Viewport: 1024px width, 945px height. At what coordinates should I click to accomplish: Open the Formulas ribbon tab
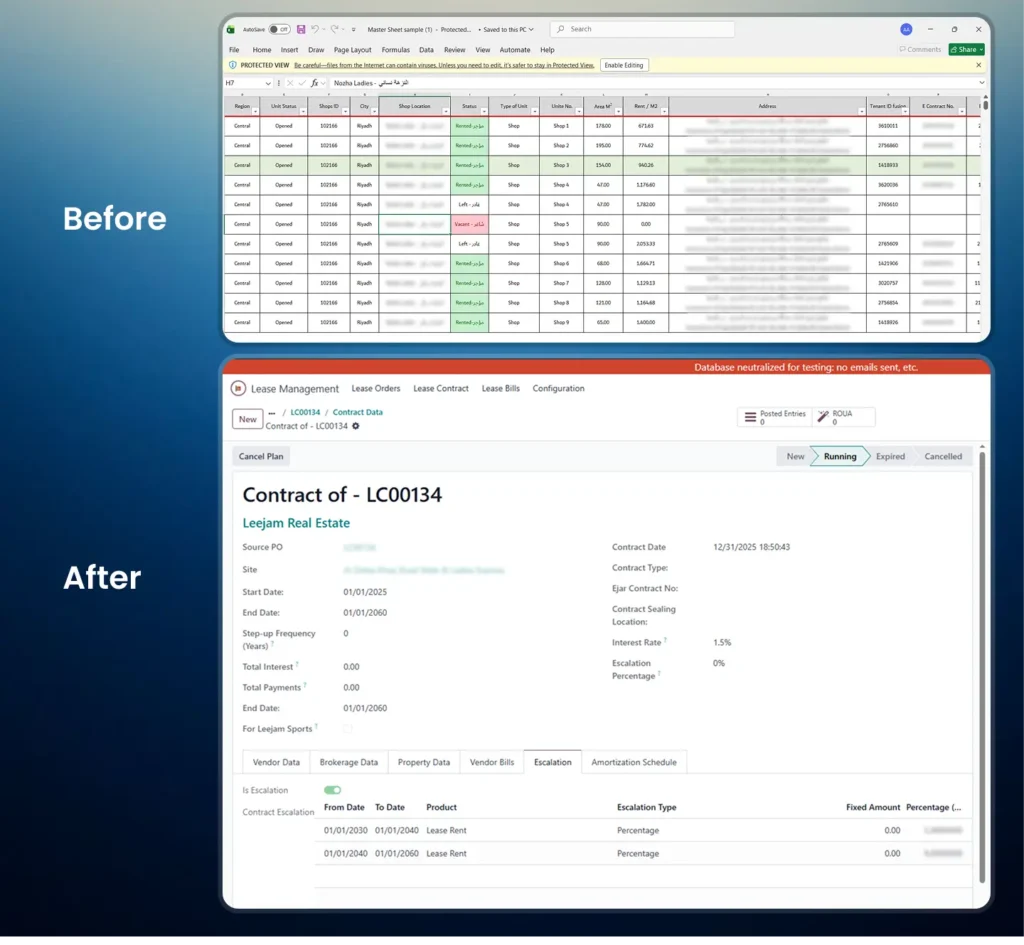coord(396,50)
